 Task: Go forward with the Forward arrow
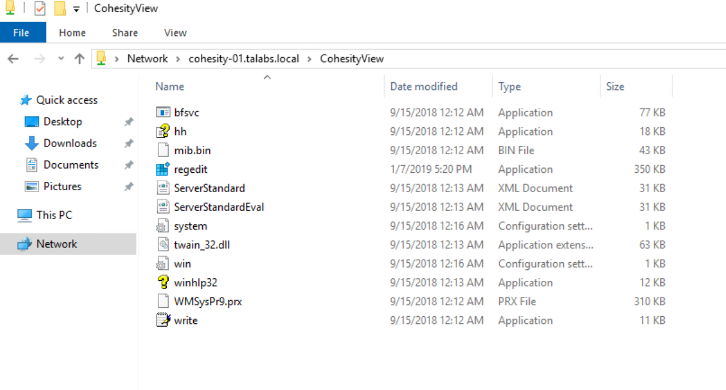(40, 59)
